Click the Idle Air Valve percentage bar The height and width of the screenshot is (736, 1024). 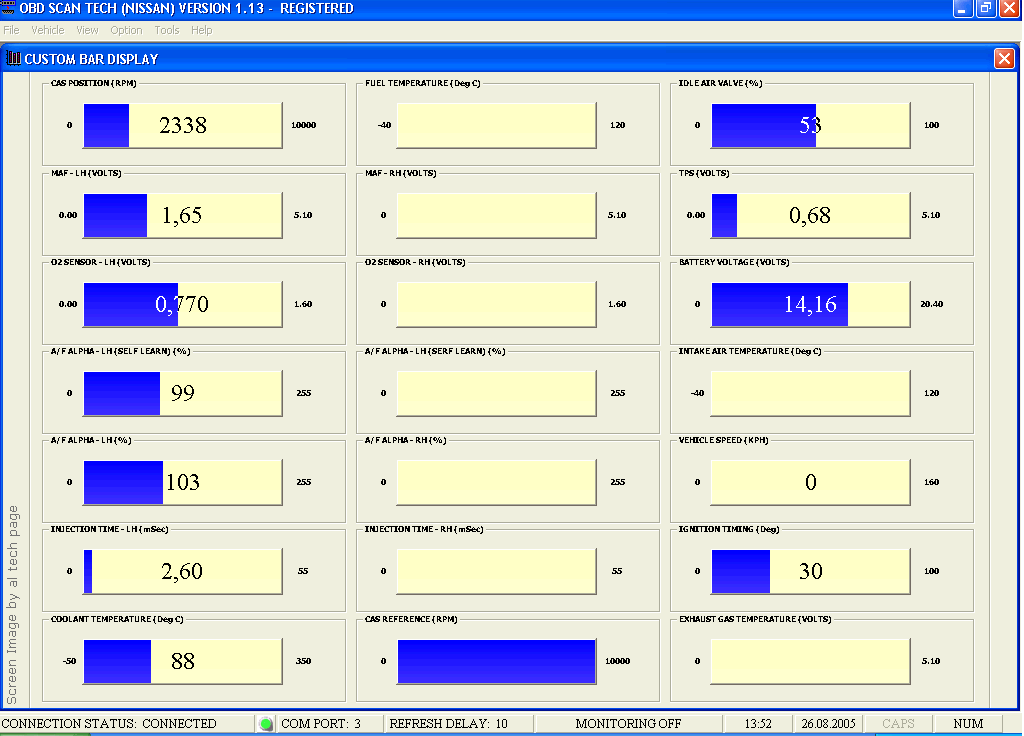[x=810, y=125]
